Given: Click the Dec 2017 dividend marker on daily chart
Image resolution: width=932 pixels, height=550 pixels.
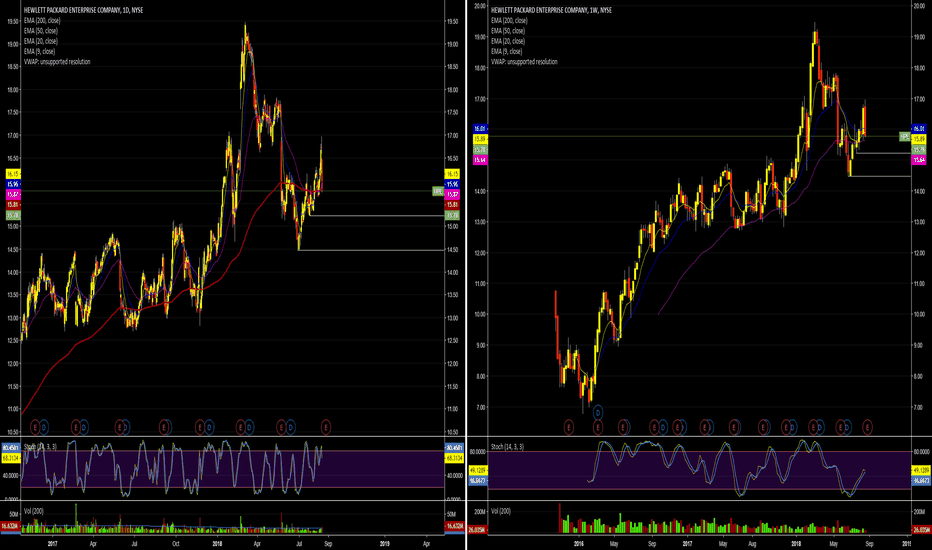Looking at the screenshot, I should [209, 427].
